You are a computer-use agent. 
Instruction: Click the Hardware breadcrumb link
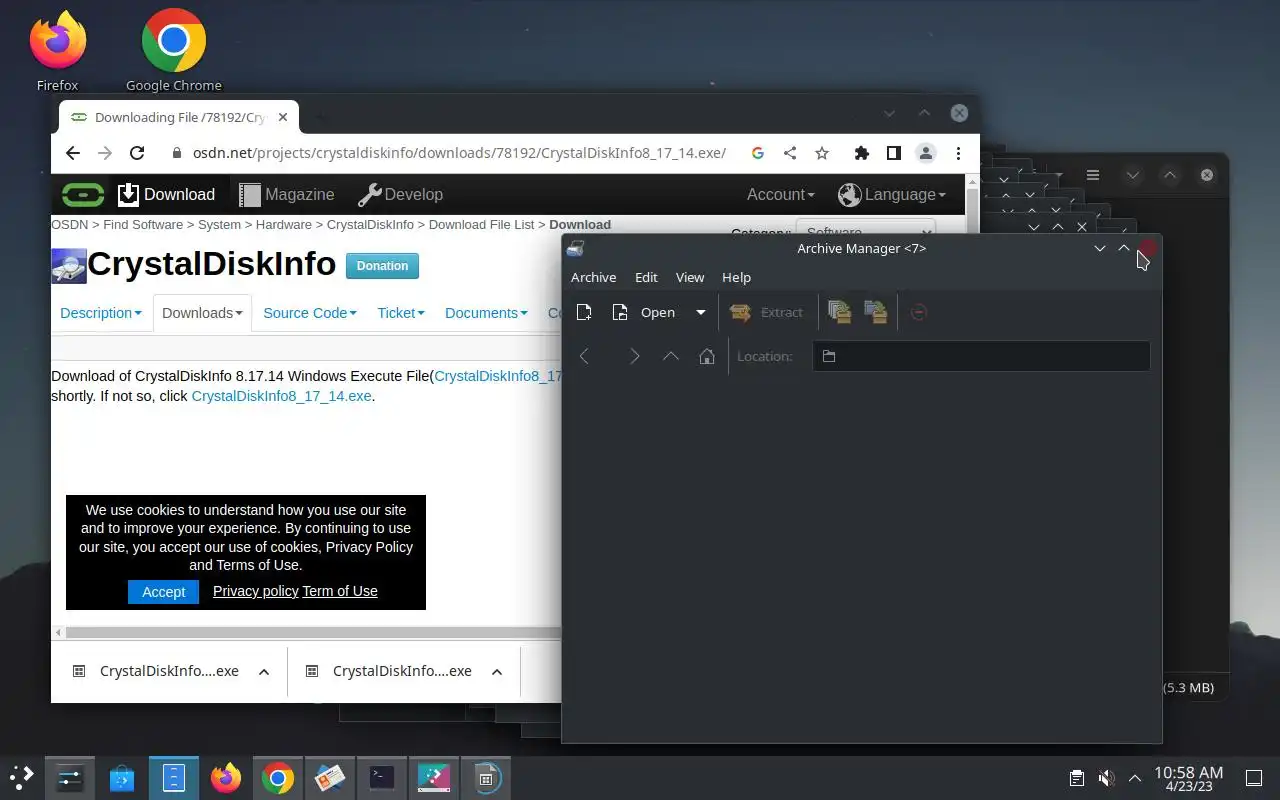(x=283, y=225)
